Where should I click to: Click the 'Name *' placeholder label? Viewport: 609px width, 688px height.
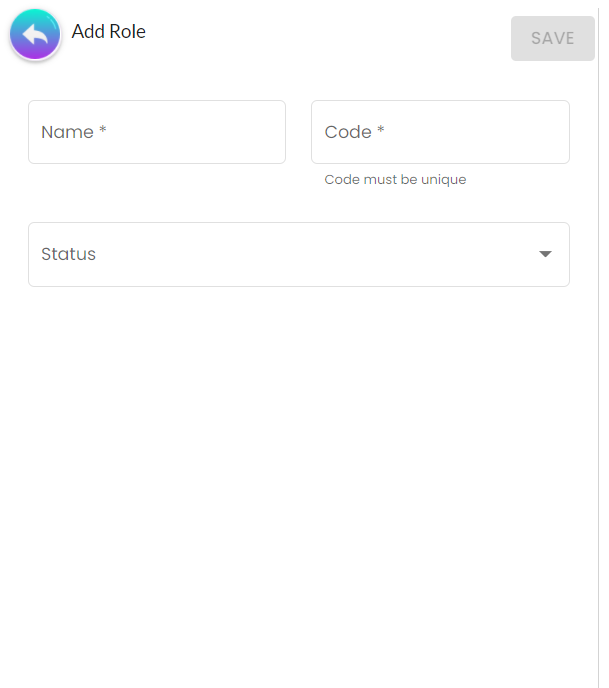point(74,132)
